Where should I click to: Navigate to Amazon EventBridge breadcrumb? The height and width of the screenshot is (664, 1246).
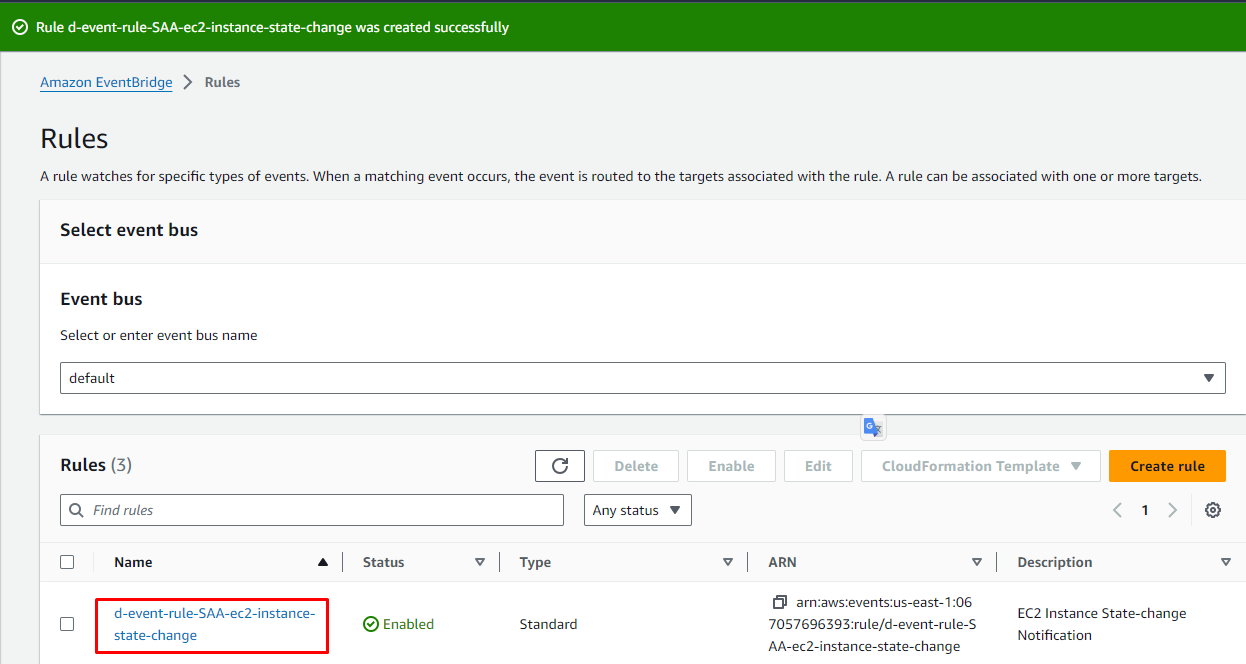106,82
